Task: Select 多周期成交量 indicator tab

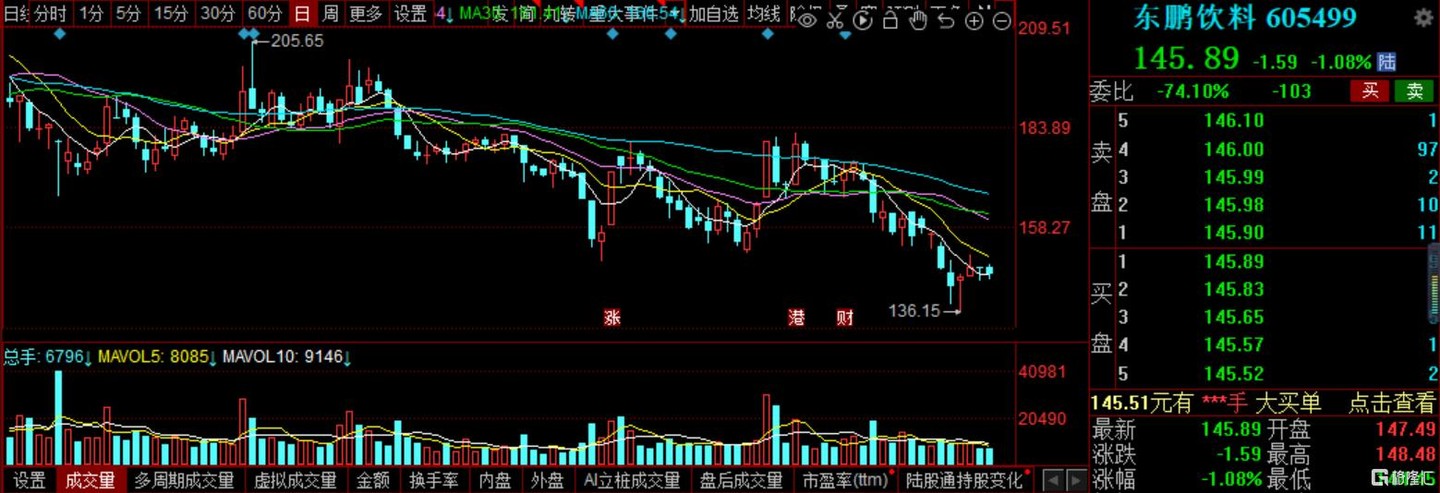Action: (x=184, y=481)
